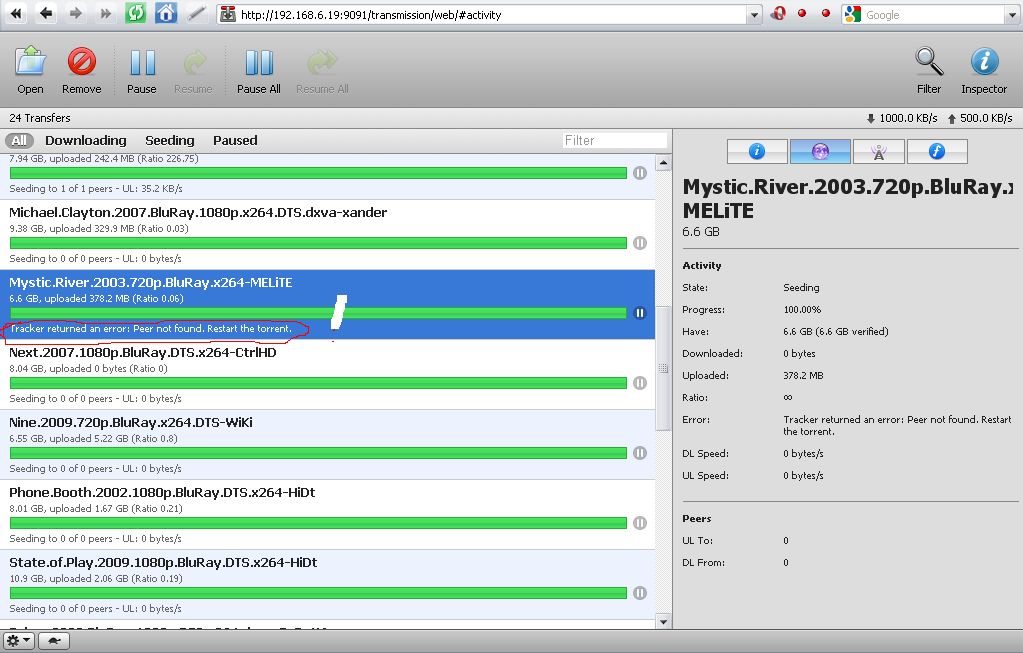The width and height of the screenshot is (1023, 653).
Task: Select the Nine.2009.720p torrent row
Action: (x=328, y=444)
